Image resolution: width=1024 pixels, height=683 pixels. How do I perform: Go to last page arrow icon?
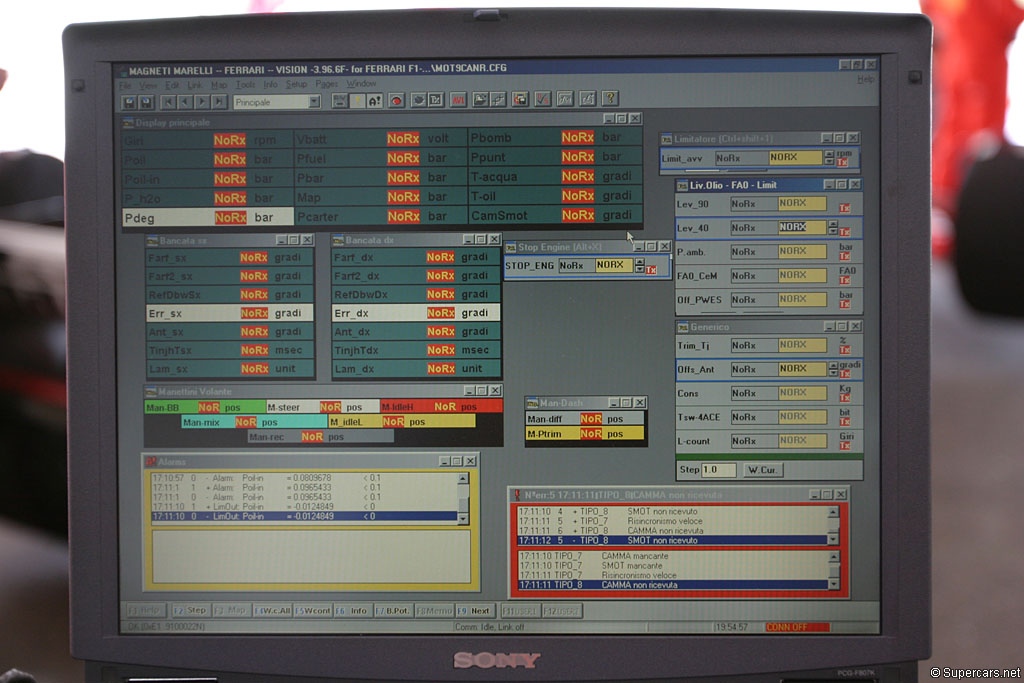click(219, 102)
